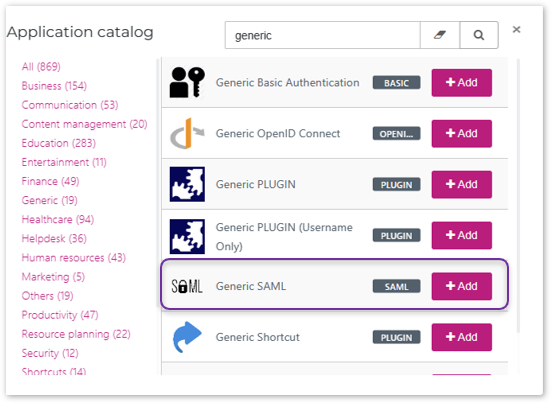Click the eraser clear-search icon
This screenshot has height=403, width=552.
[440, 35]
